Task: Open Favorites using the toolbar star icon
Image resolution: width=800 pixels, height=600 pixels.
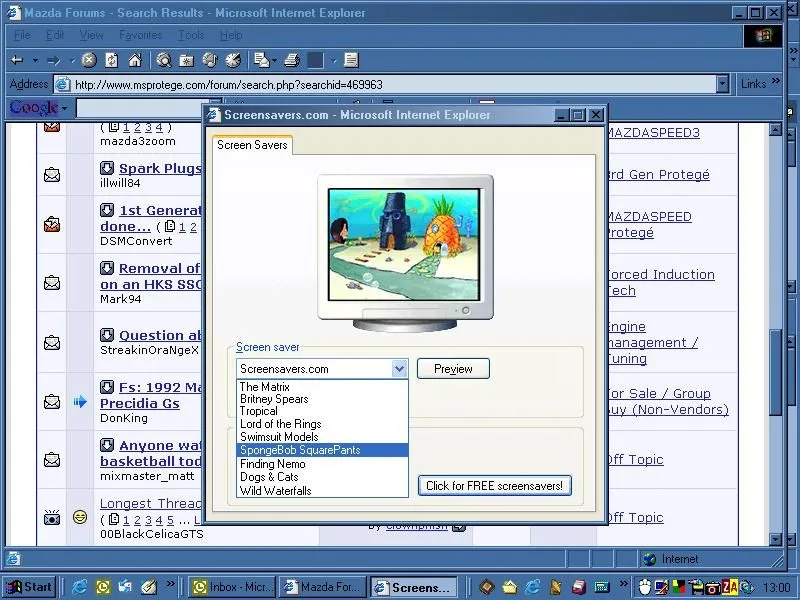Action: pos(188,60)
